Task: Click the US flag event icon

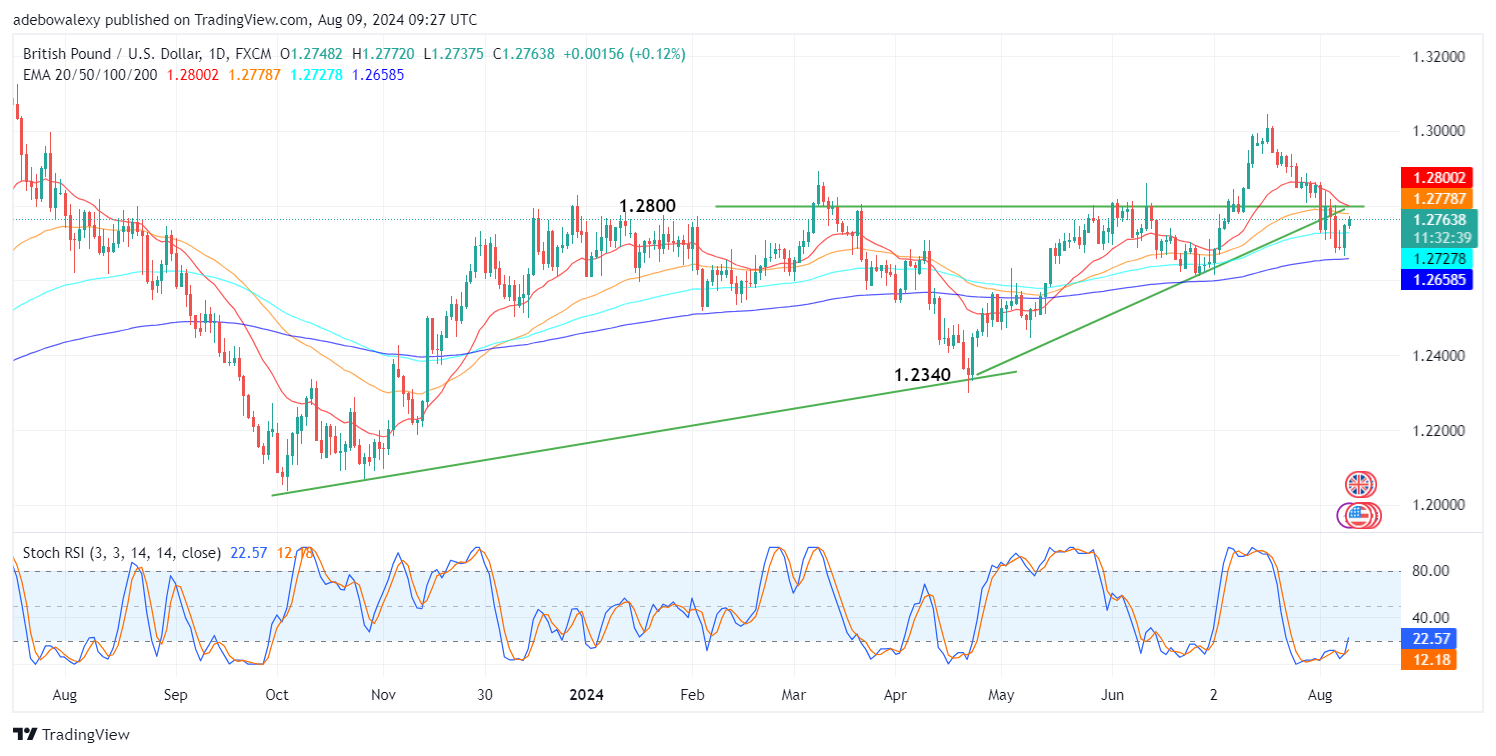Action: click(1357, 516)
